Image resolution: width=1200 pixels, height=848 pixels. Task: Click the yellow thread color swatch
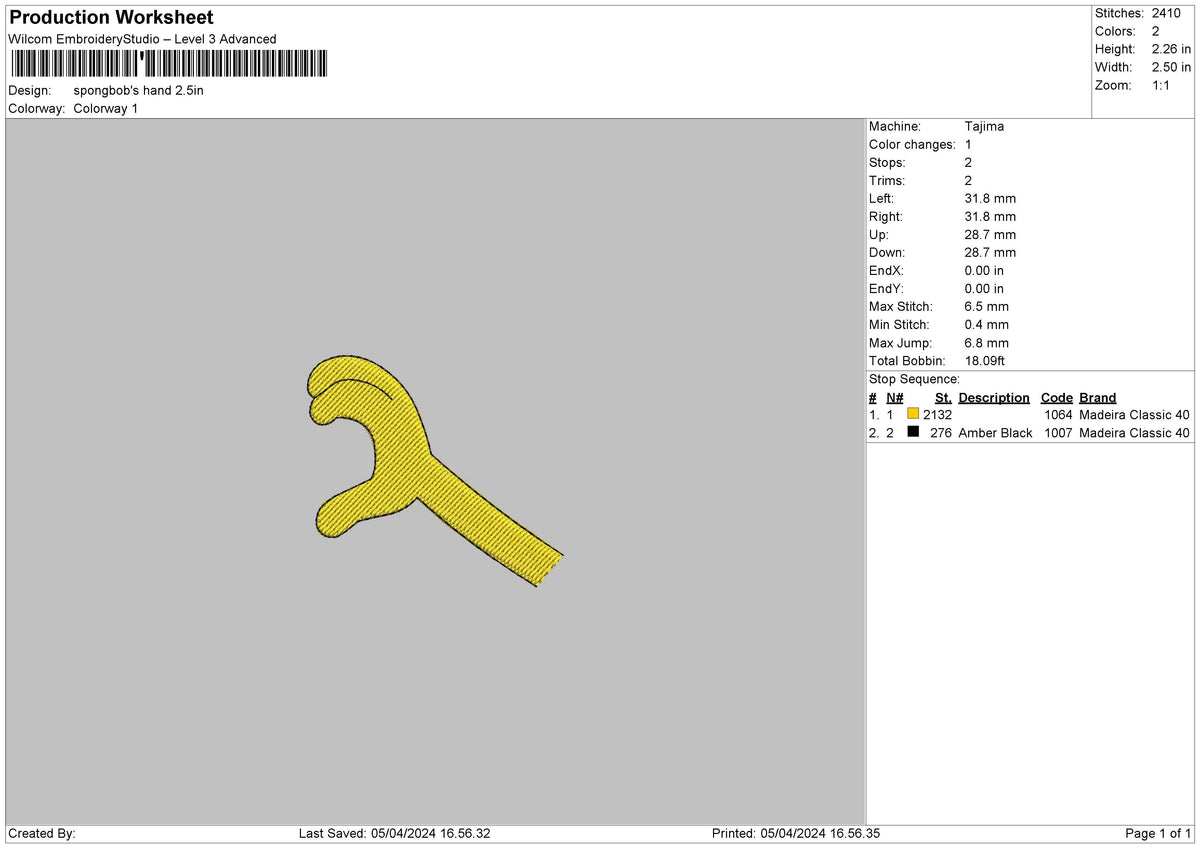913,414
